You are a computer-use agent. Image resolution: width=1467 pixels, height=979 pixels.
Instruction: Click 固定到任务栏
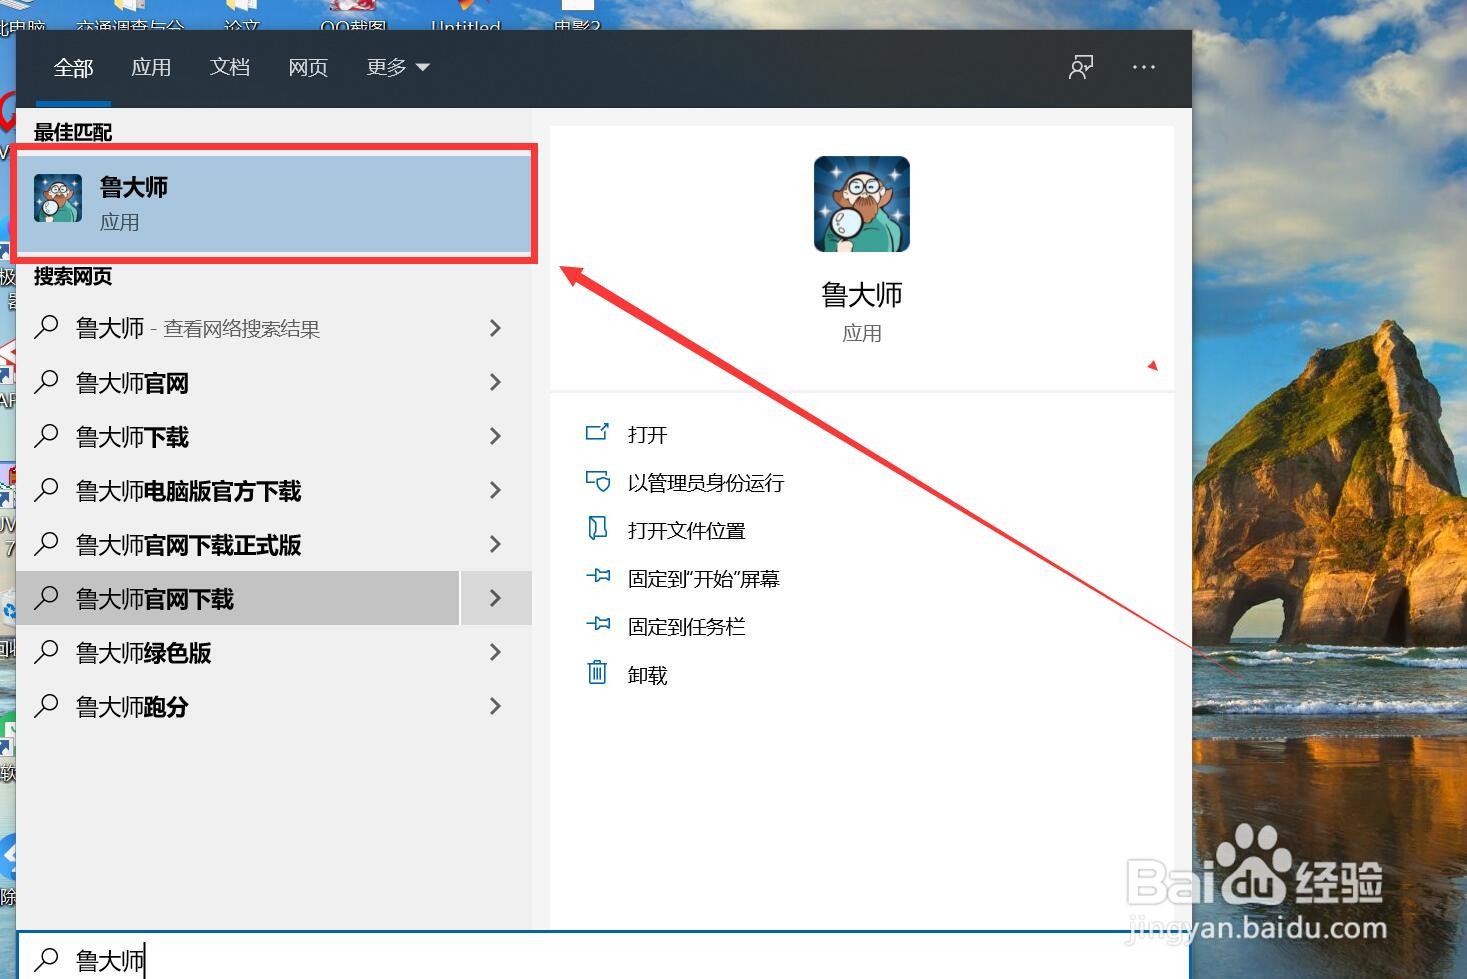(686, 626)
